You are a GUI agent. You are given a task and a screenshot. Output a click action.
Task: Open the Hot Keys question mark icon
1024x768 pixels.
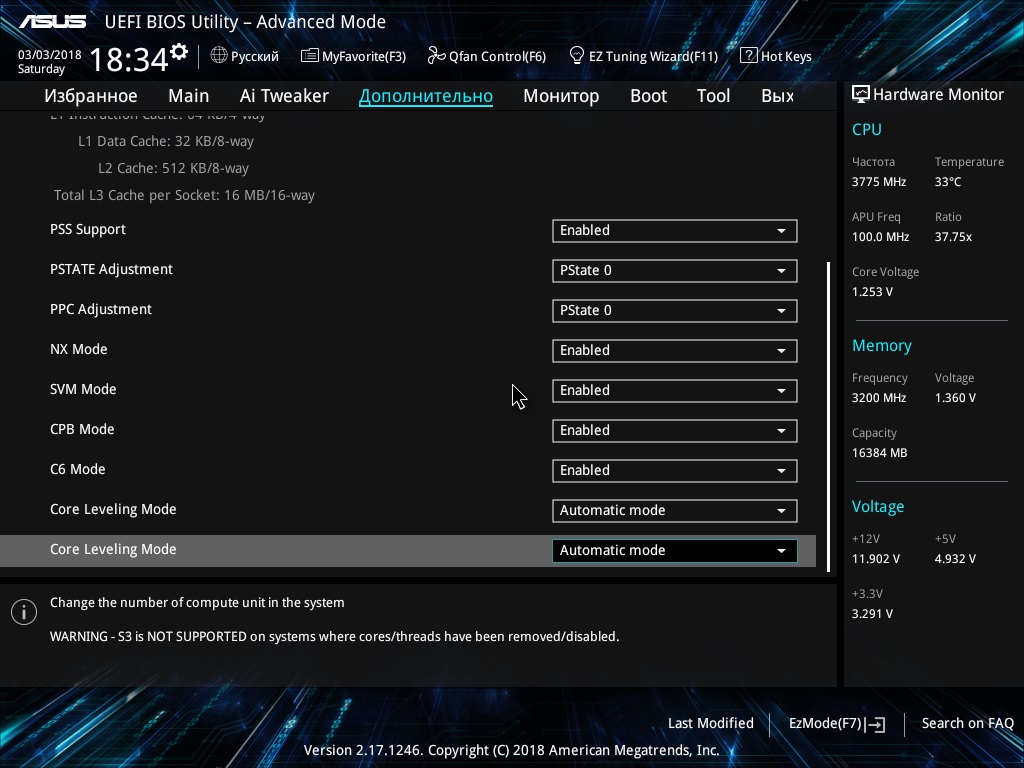(748, 56)
